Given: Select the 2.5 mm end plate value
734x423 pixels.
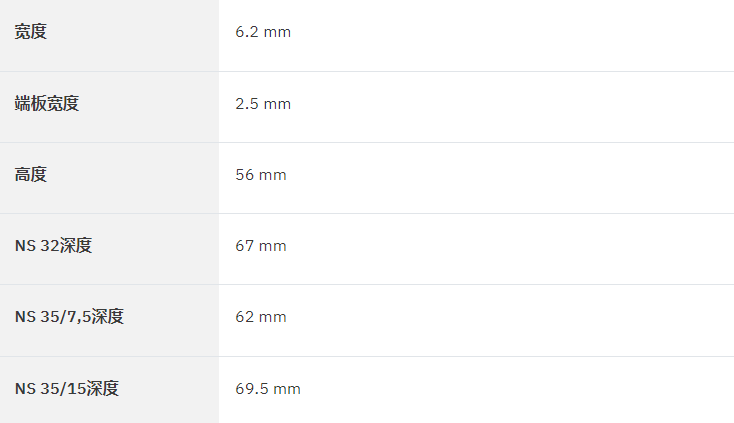Looking at the screenshot, I should coord(263,103).
